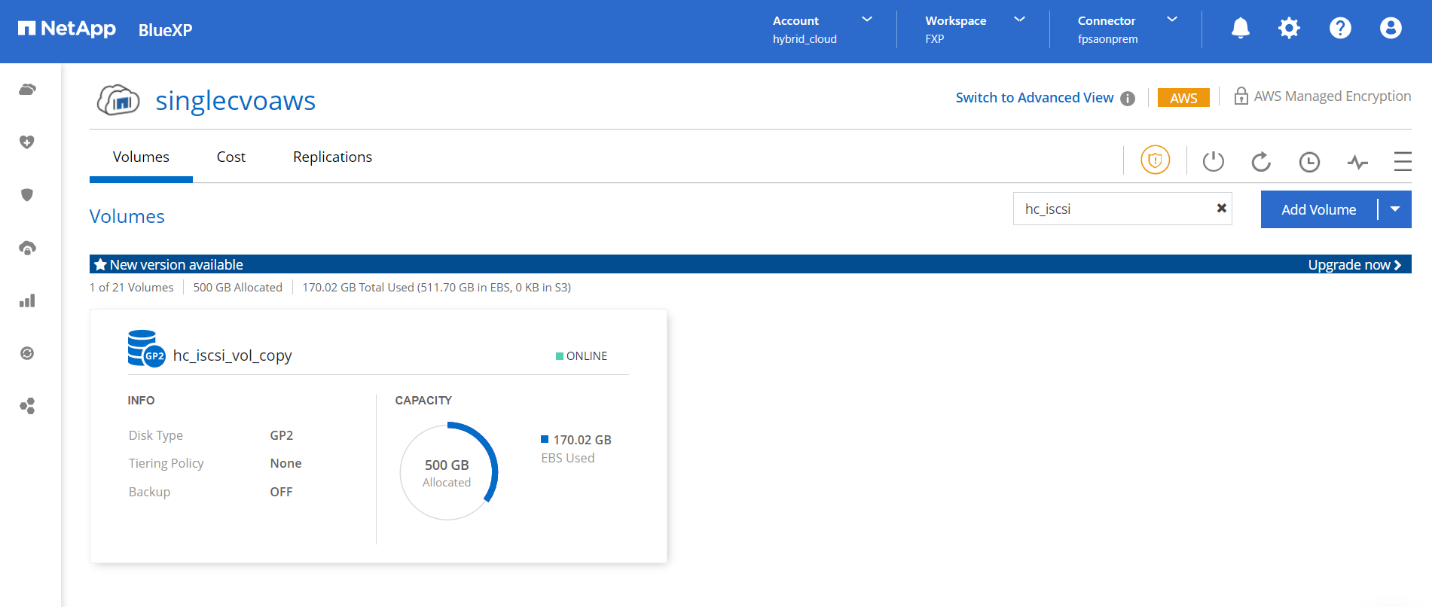Image resolution: width=1432 pixels, height=607 pixels.
Task: Expand the Connector fpsaonprem dropdown
Action: coord(1172,19)
